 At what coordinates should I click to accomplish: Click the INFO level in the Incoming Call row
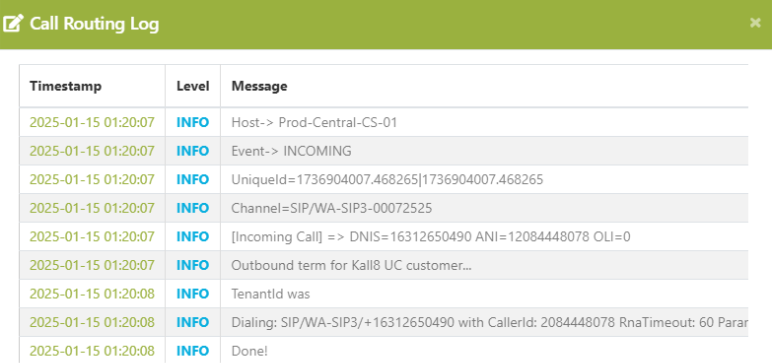[x=193, y=236]
